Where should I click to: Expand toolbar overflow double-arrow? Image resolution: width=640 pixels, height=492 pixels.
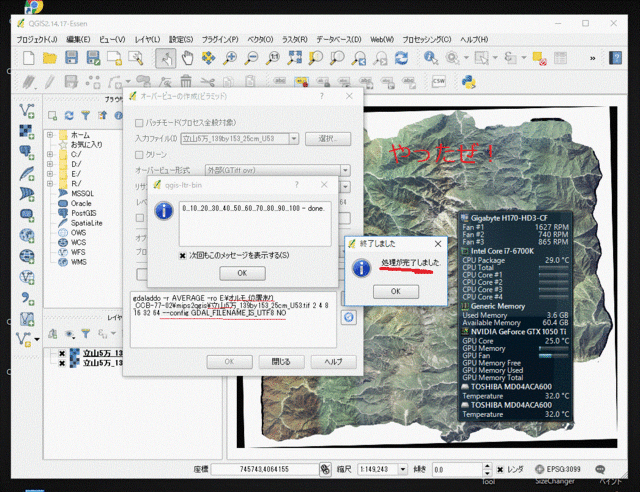click(592, 58)
